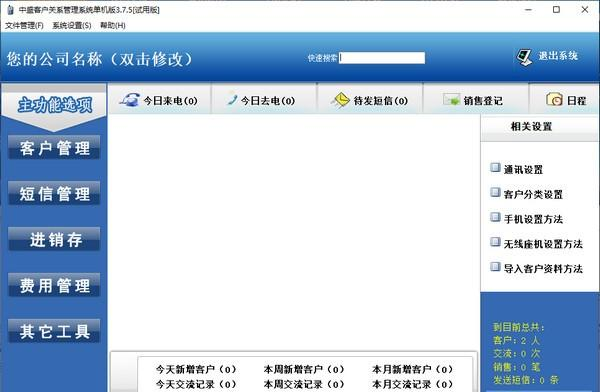Click the square icon beside 导入客户资料方法
The width and height of the screenshot is (600, 392).
click(x=495, y=266)
